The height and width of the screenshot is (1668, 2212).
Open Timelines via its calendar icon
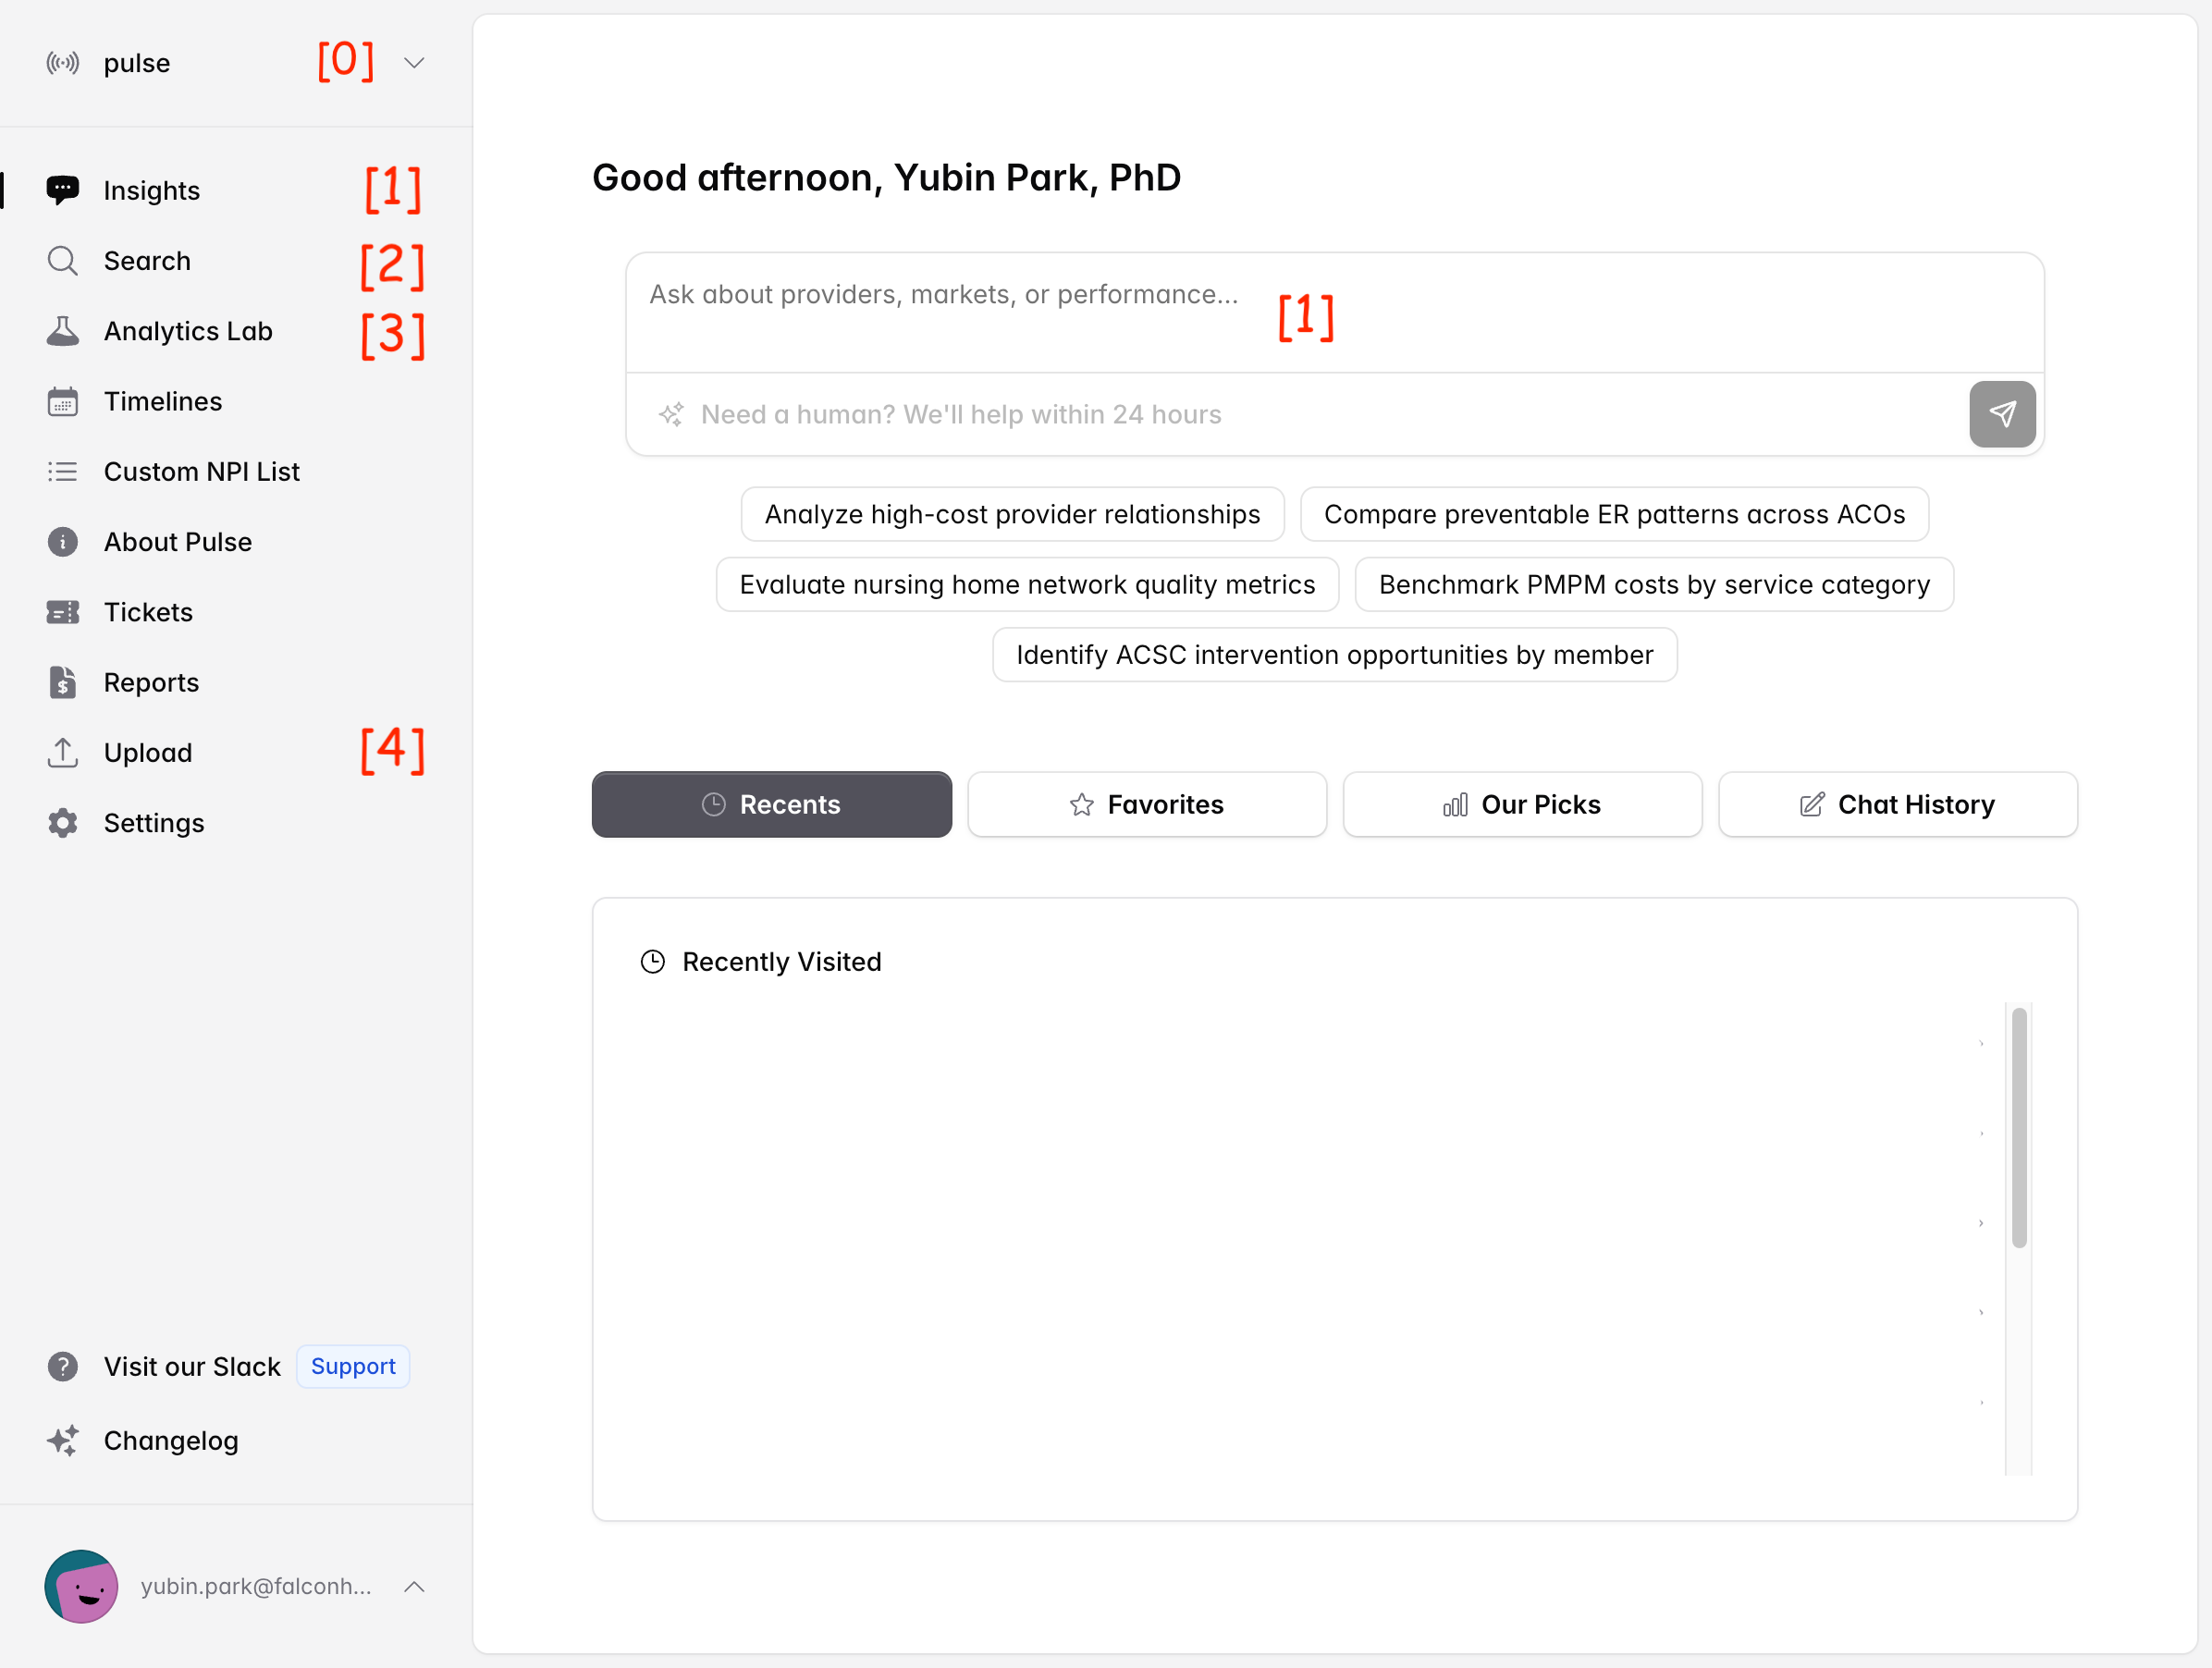[x=62, y=401]
